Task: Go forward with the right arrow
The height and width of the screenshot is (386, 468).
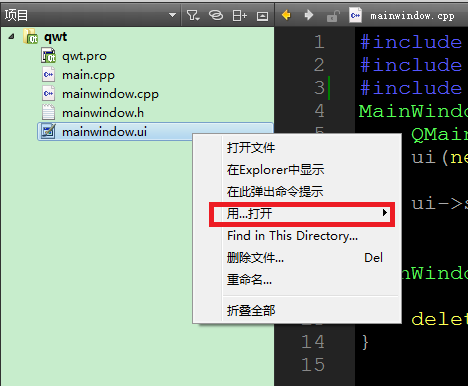Action: click(309, 15)
